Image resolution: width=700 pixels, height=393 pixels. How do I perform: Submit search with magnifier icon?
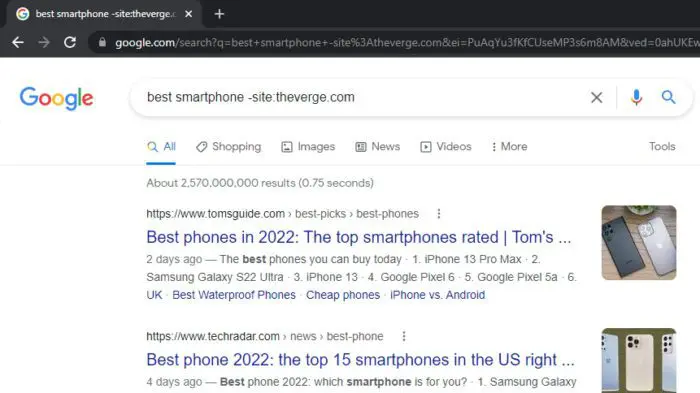(668, 97)
